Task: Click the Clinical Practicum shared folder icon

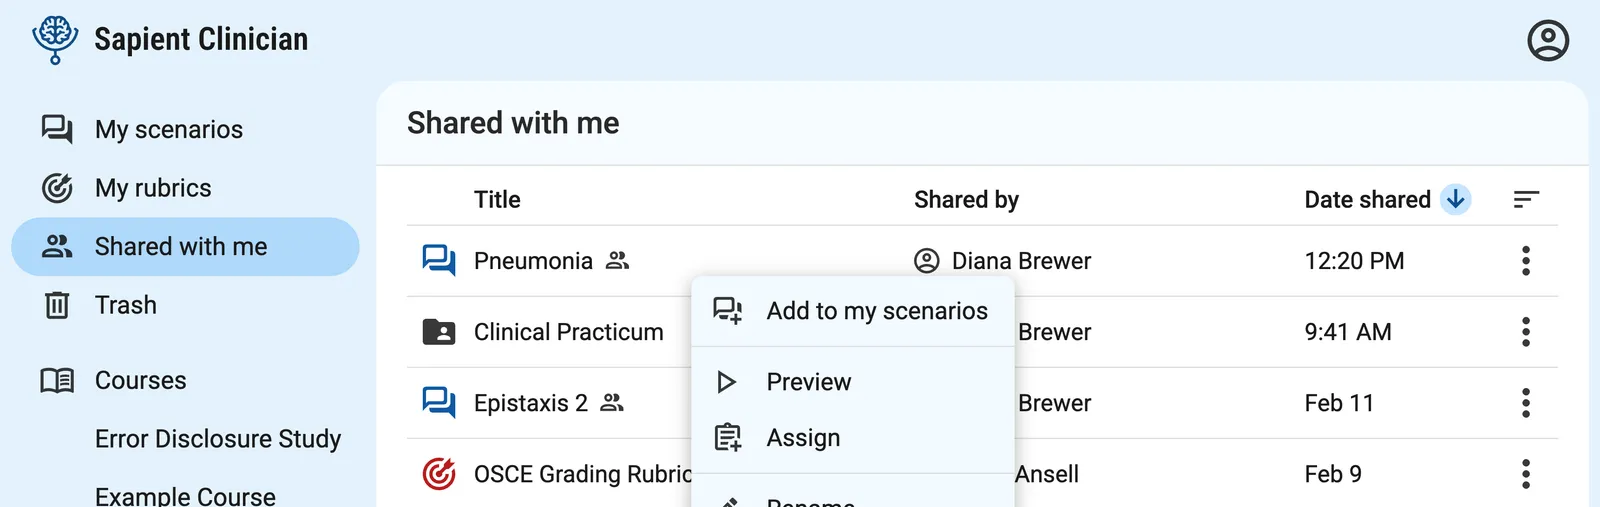Action: point(439,332)
